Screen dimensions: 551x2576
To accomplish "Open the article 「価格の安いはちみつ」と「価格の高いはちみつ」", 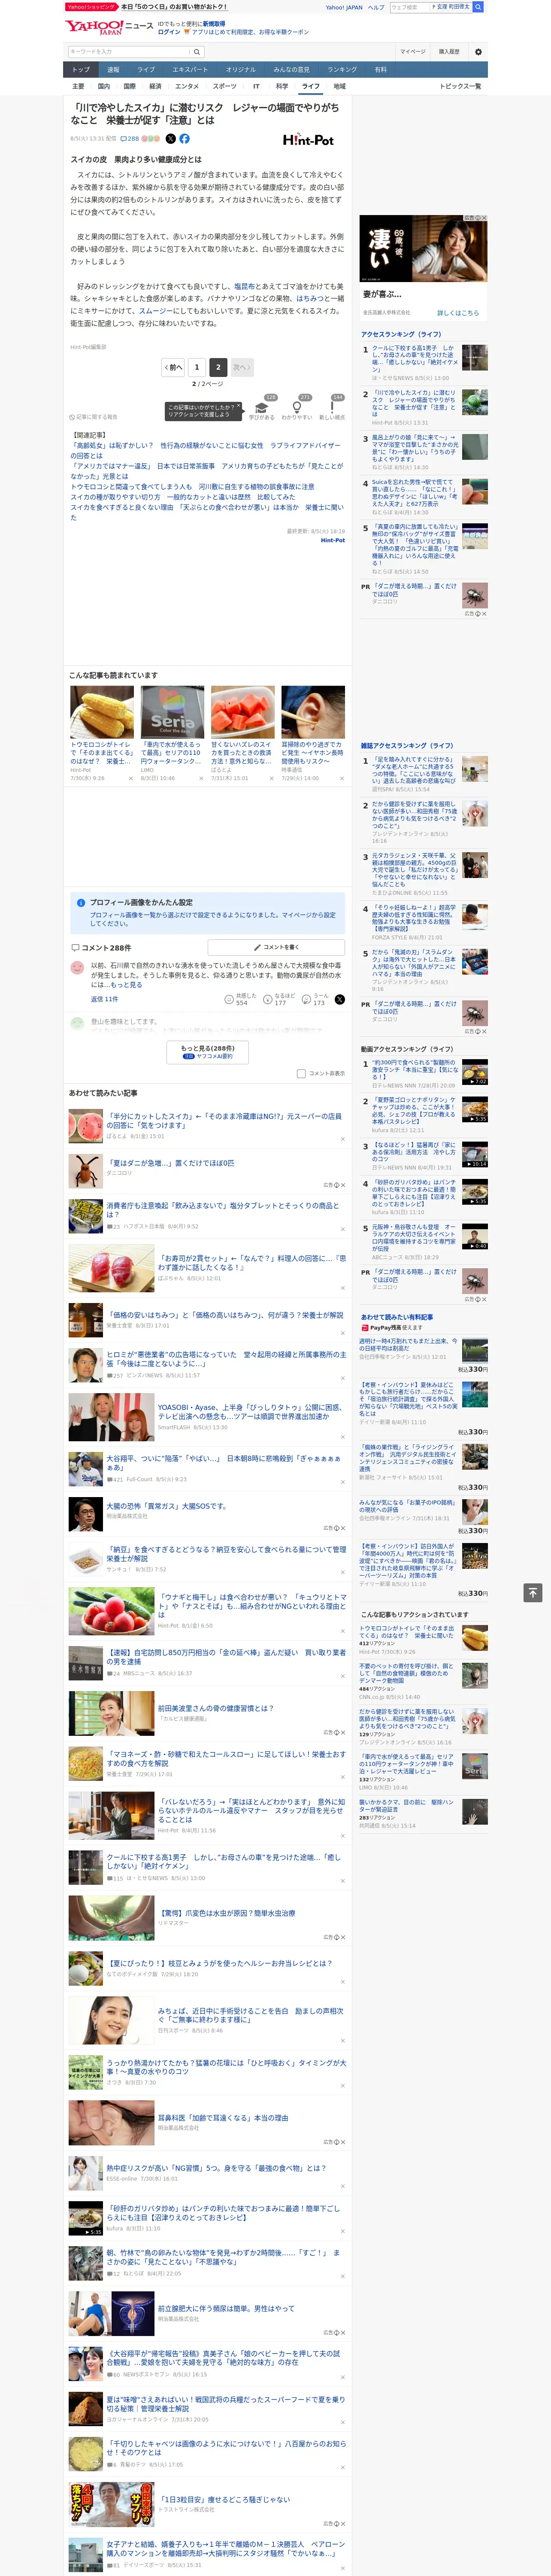I will coord(225,1315).
